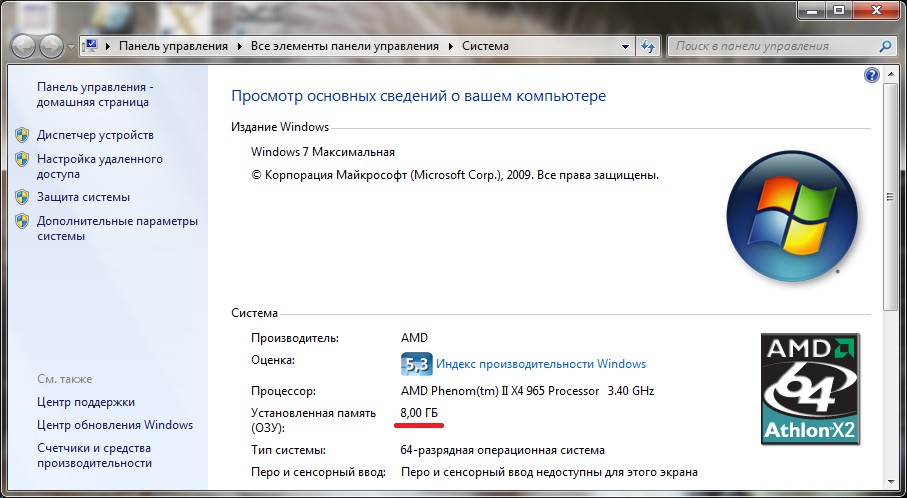Image resolution: width=907 pixels, height=498 pixels.
Task: Go back with the Back arrow button
Action: (x=24, y=46)
